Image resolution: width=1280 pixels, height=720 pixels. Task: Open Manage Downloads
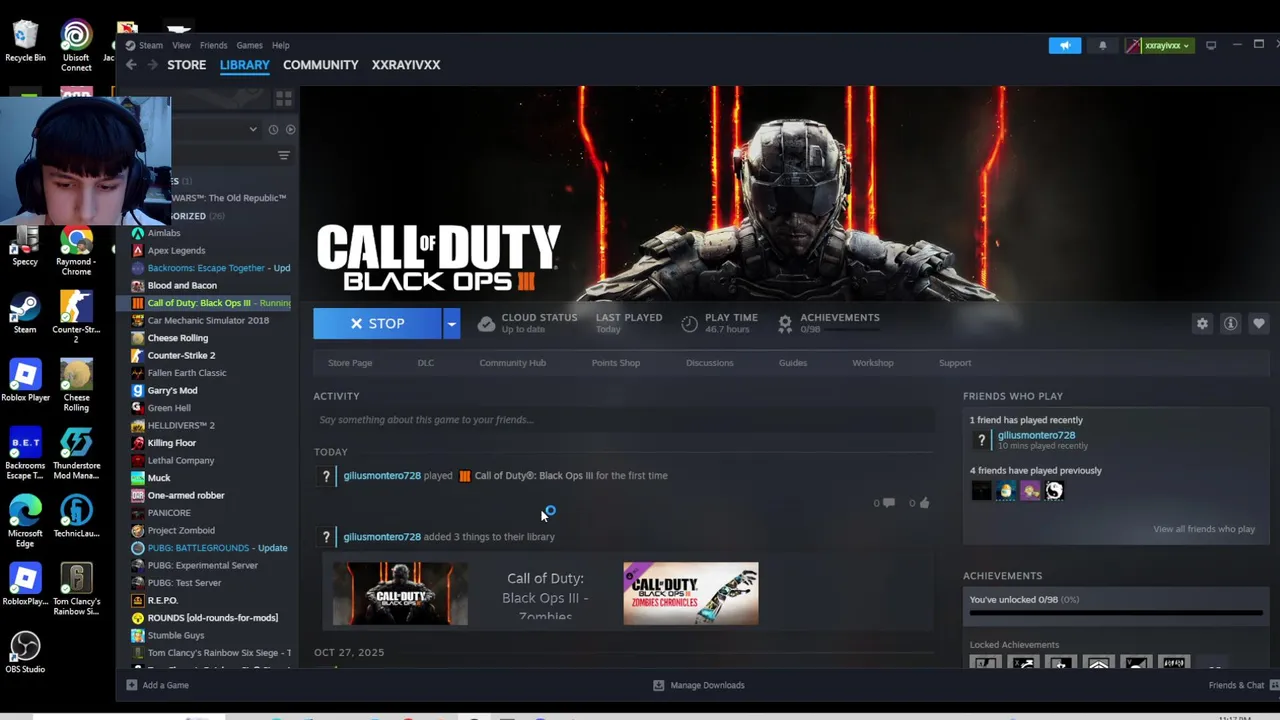click(x=698, y=685)
